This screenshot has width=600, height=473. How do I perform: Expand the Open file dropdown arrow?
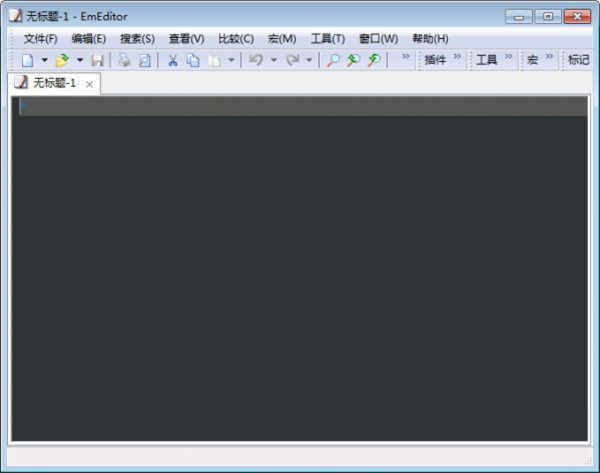point(80,60)
